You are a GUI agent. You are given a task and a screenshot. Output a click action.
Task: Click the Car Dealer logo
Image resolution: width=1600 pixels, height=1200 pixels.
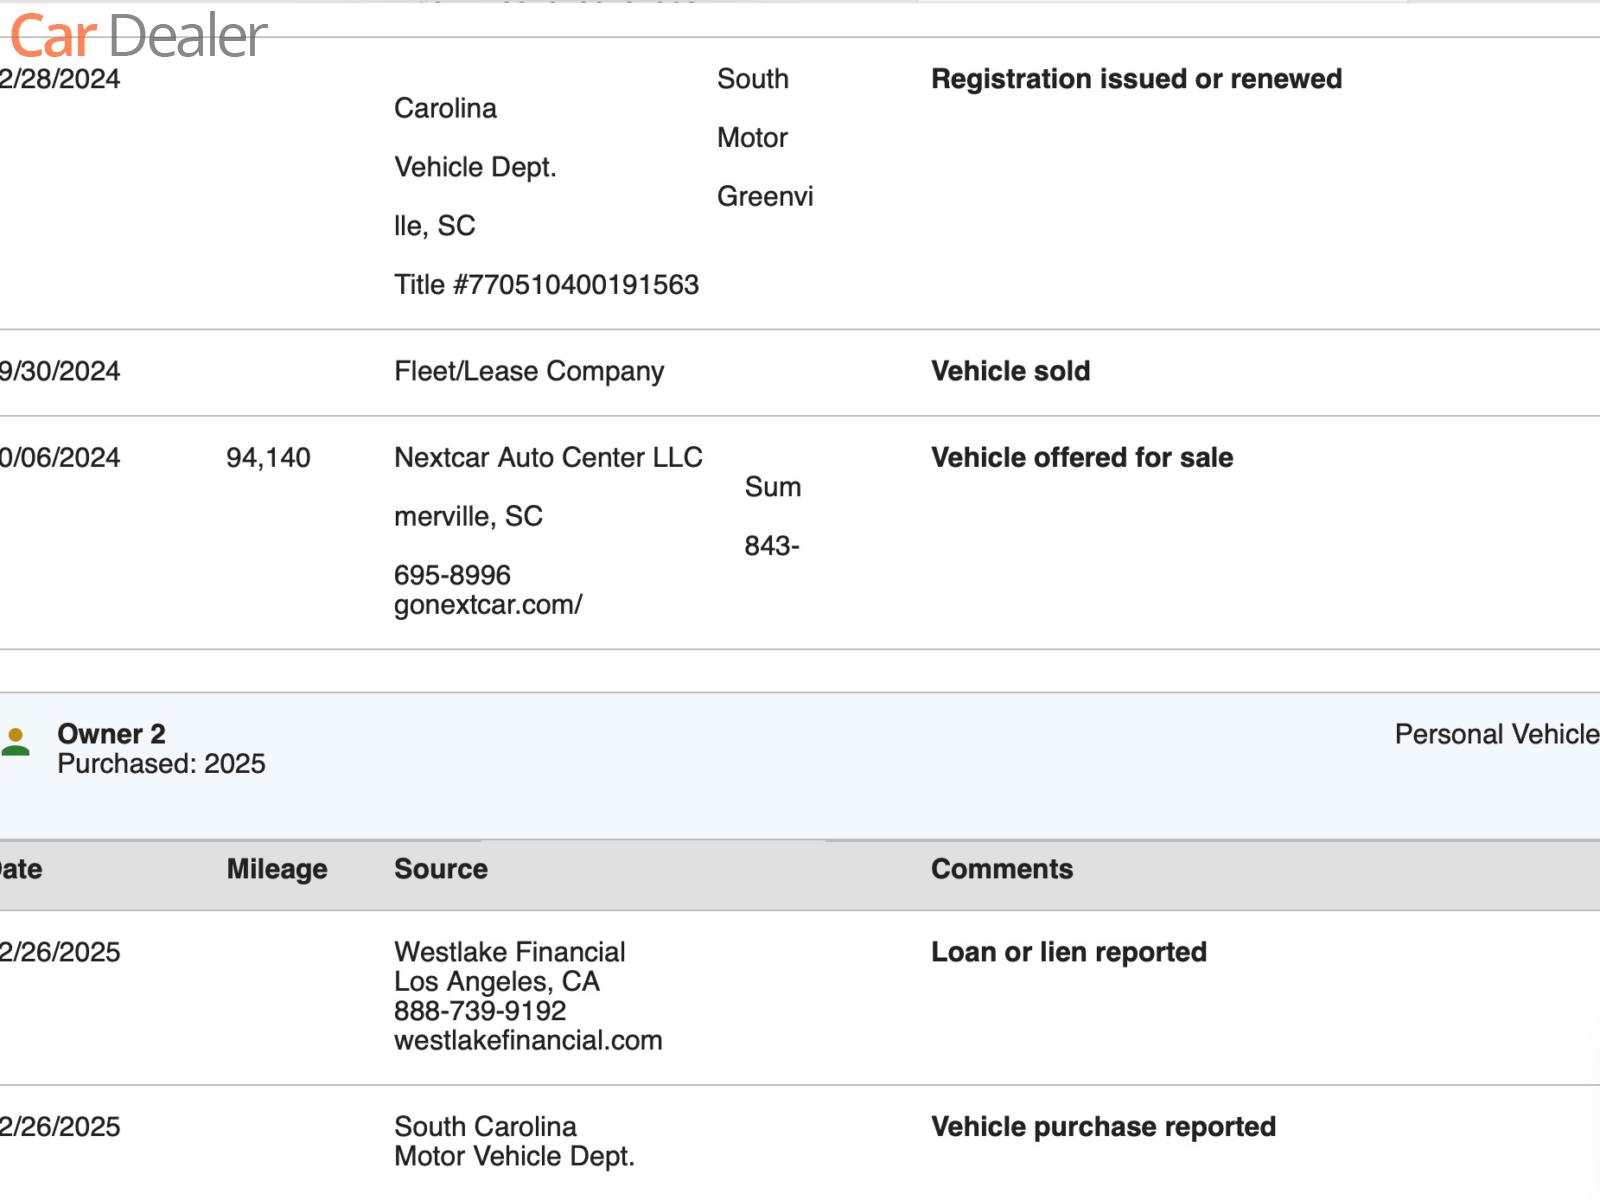[x=138, y=36]
